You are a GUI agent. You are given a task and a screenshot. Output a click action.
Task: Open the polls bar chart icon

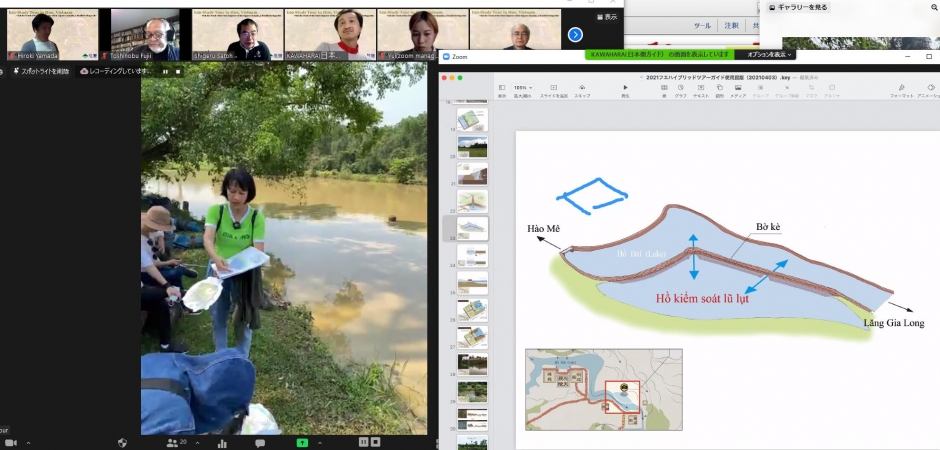[x=222, y=443]
